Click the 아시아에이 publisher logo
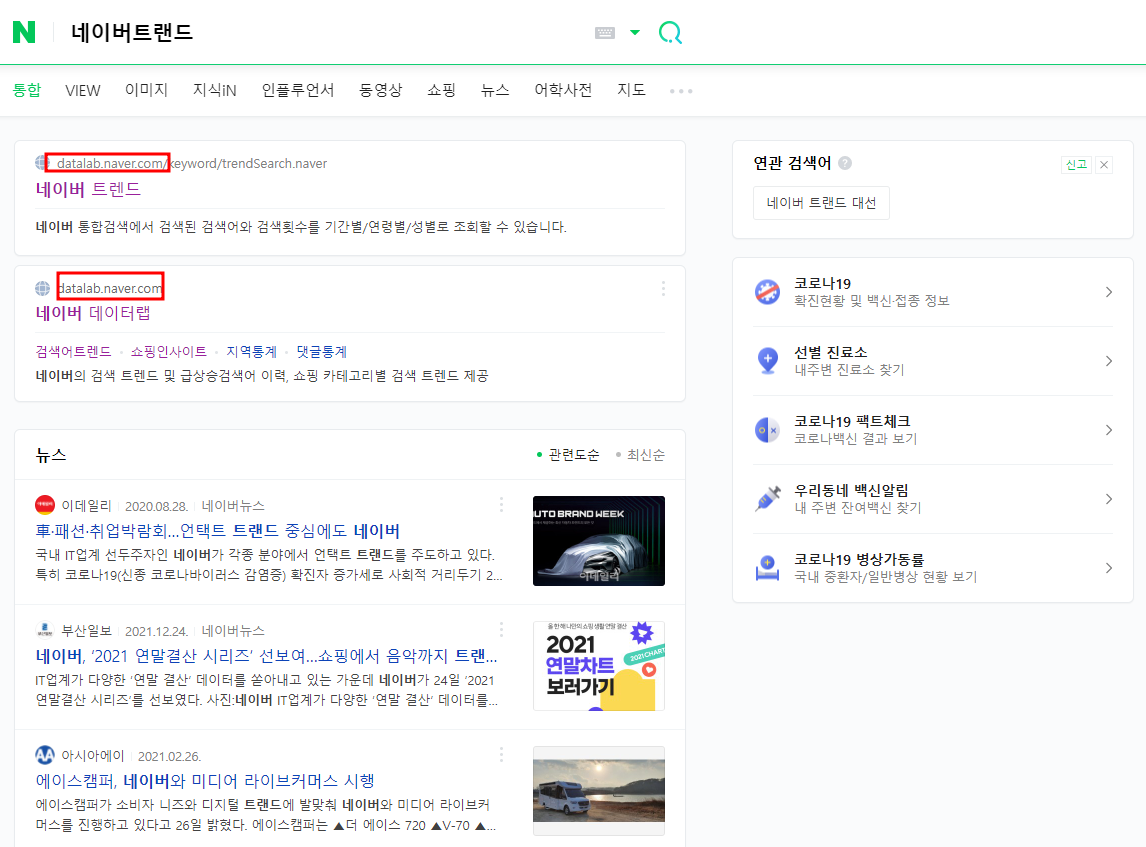The image size is (1146, 847). pos(45,755)
